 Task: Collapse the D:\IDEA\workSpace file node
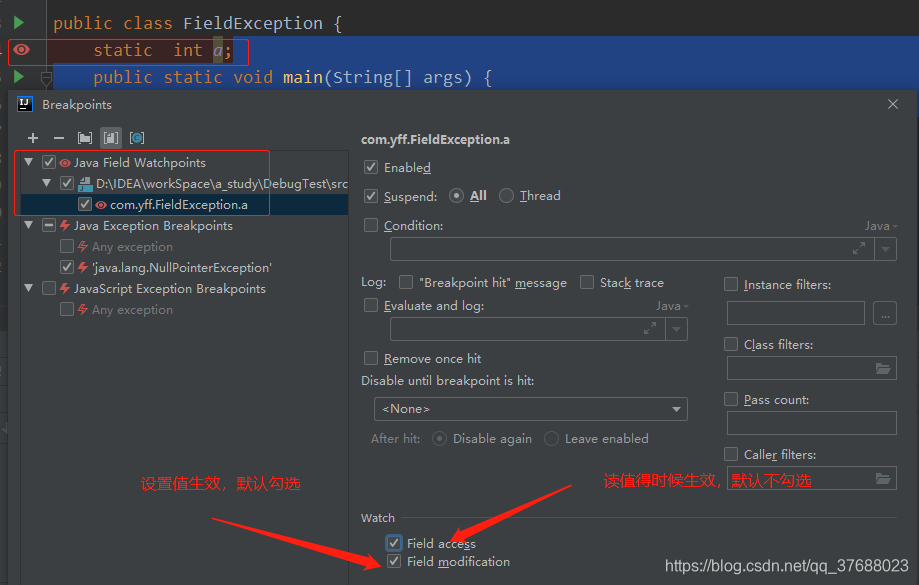pos(46,183)
